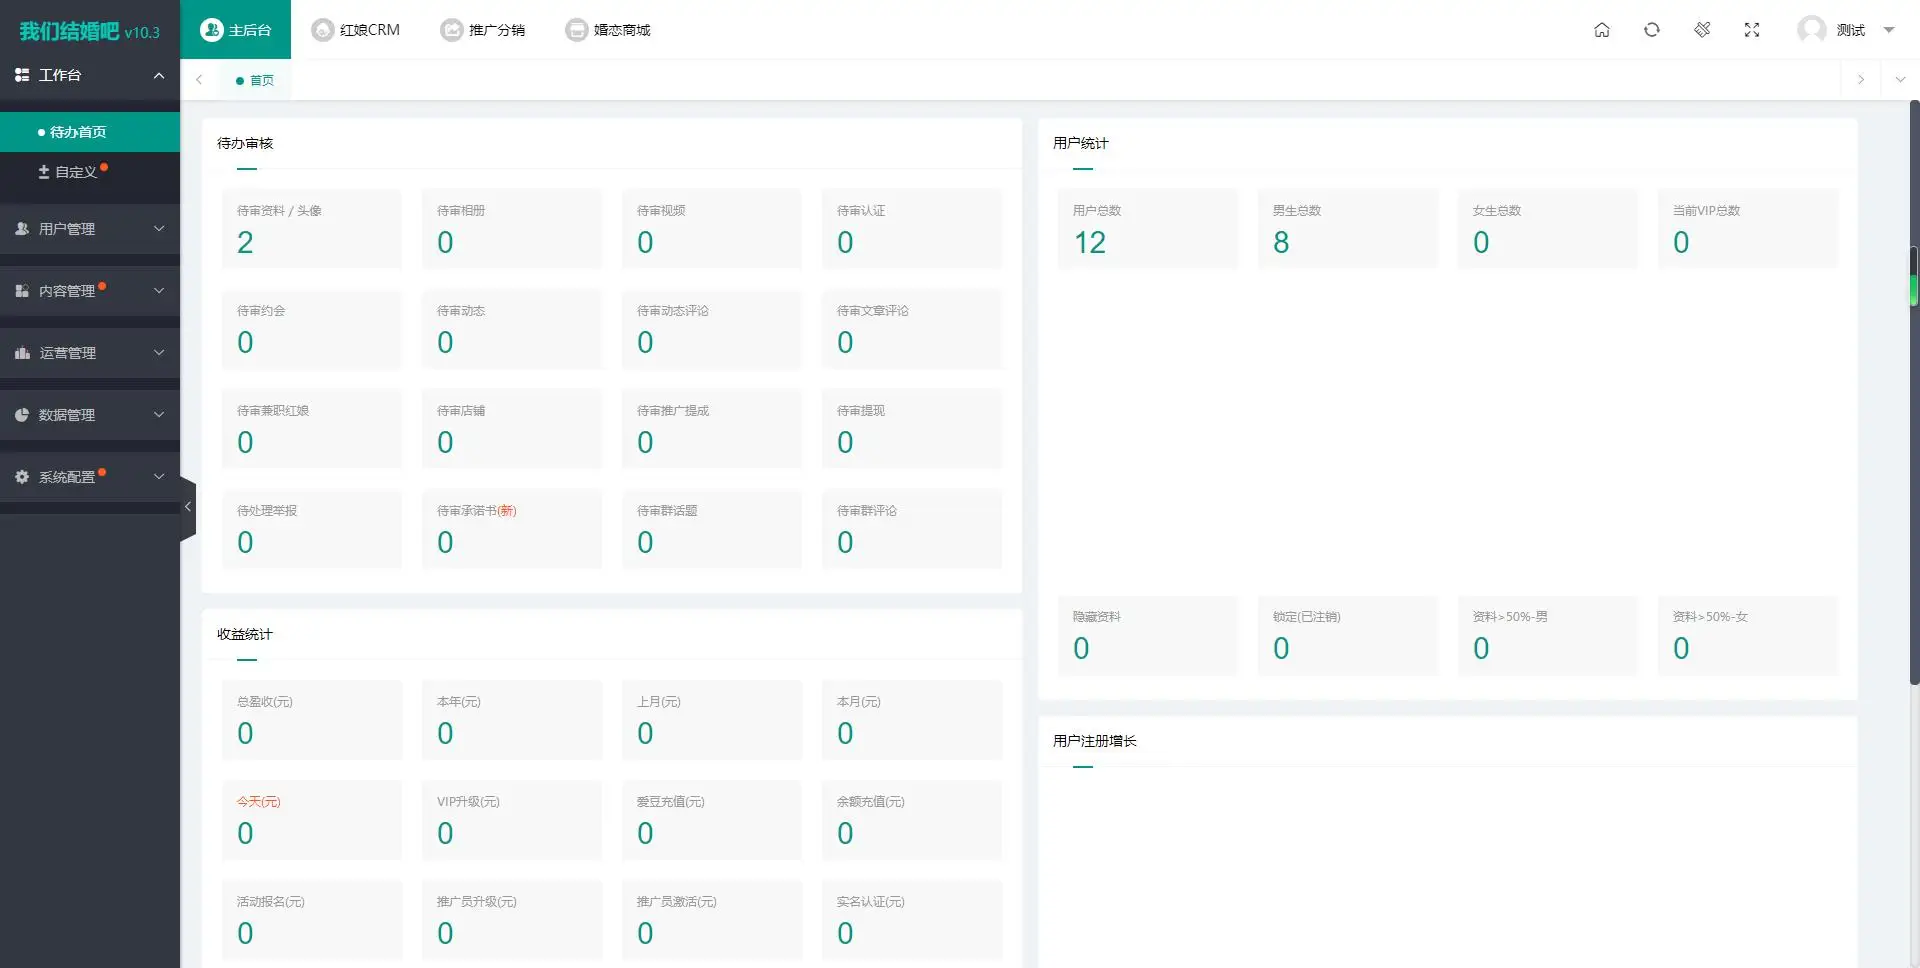The width and height of the screenshot is (1920, 968).
Task: Open 婚恋商城 module
Action: (608, 30)
